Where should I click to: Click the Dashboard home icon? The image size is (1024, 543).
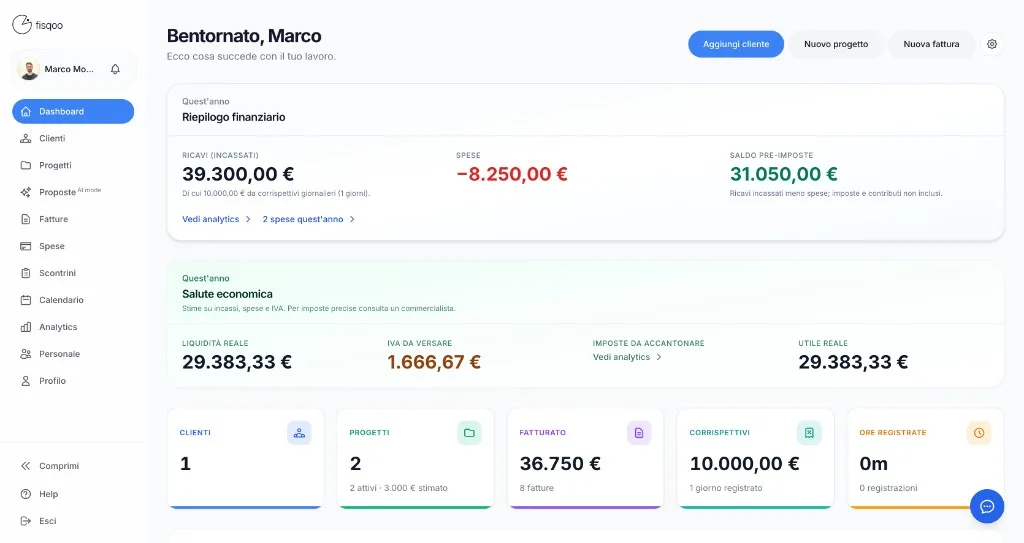[x=25, y=112]
